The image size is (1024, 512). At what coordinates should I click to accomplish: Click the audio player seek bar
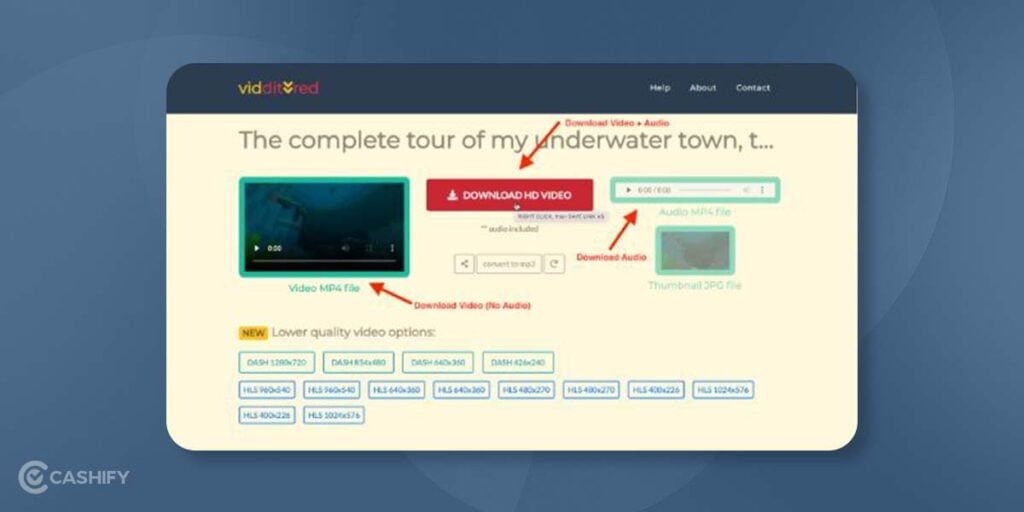point(704,190)
